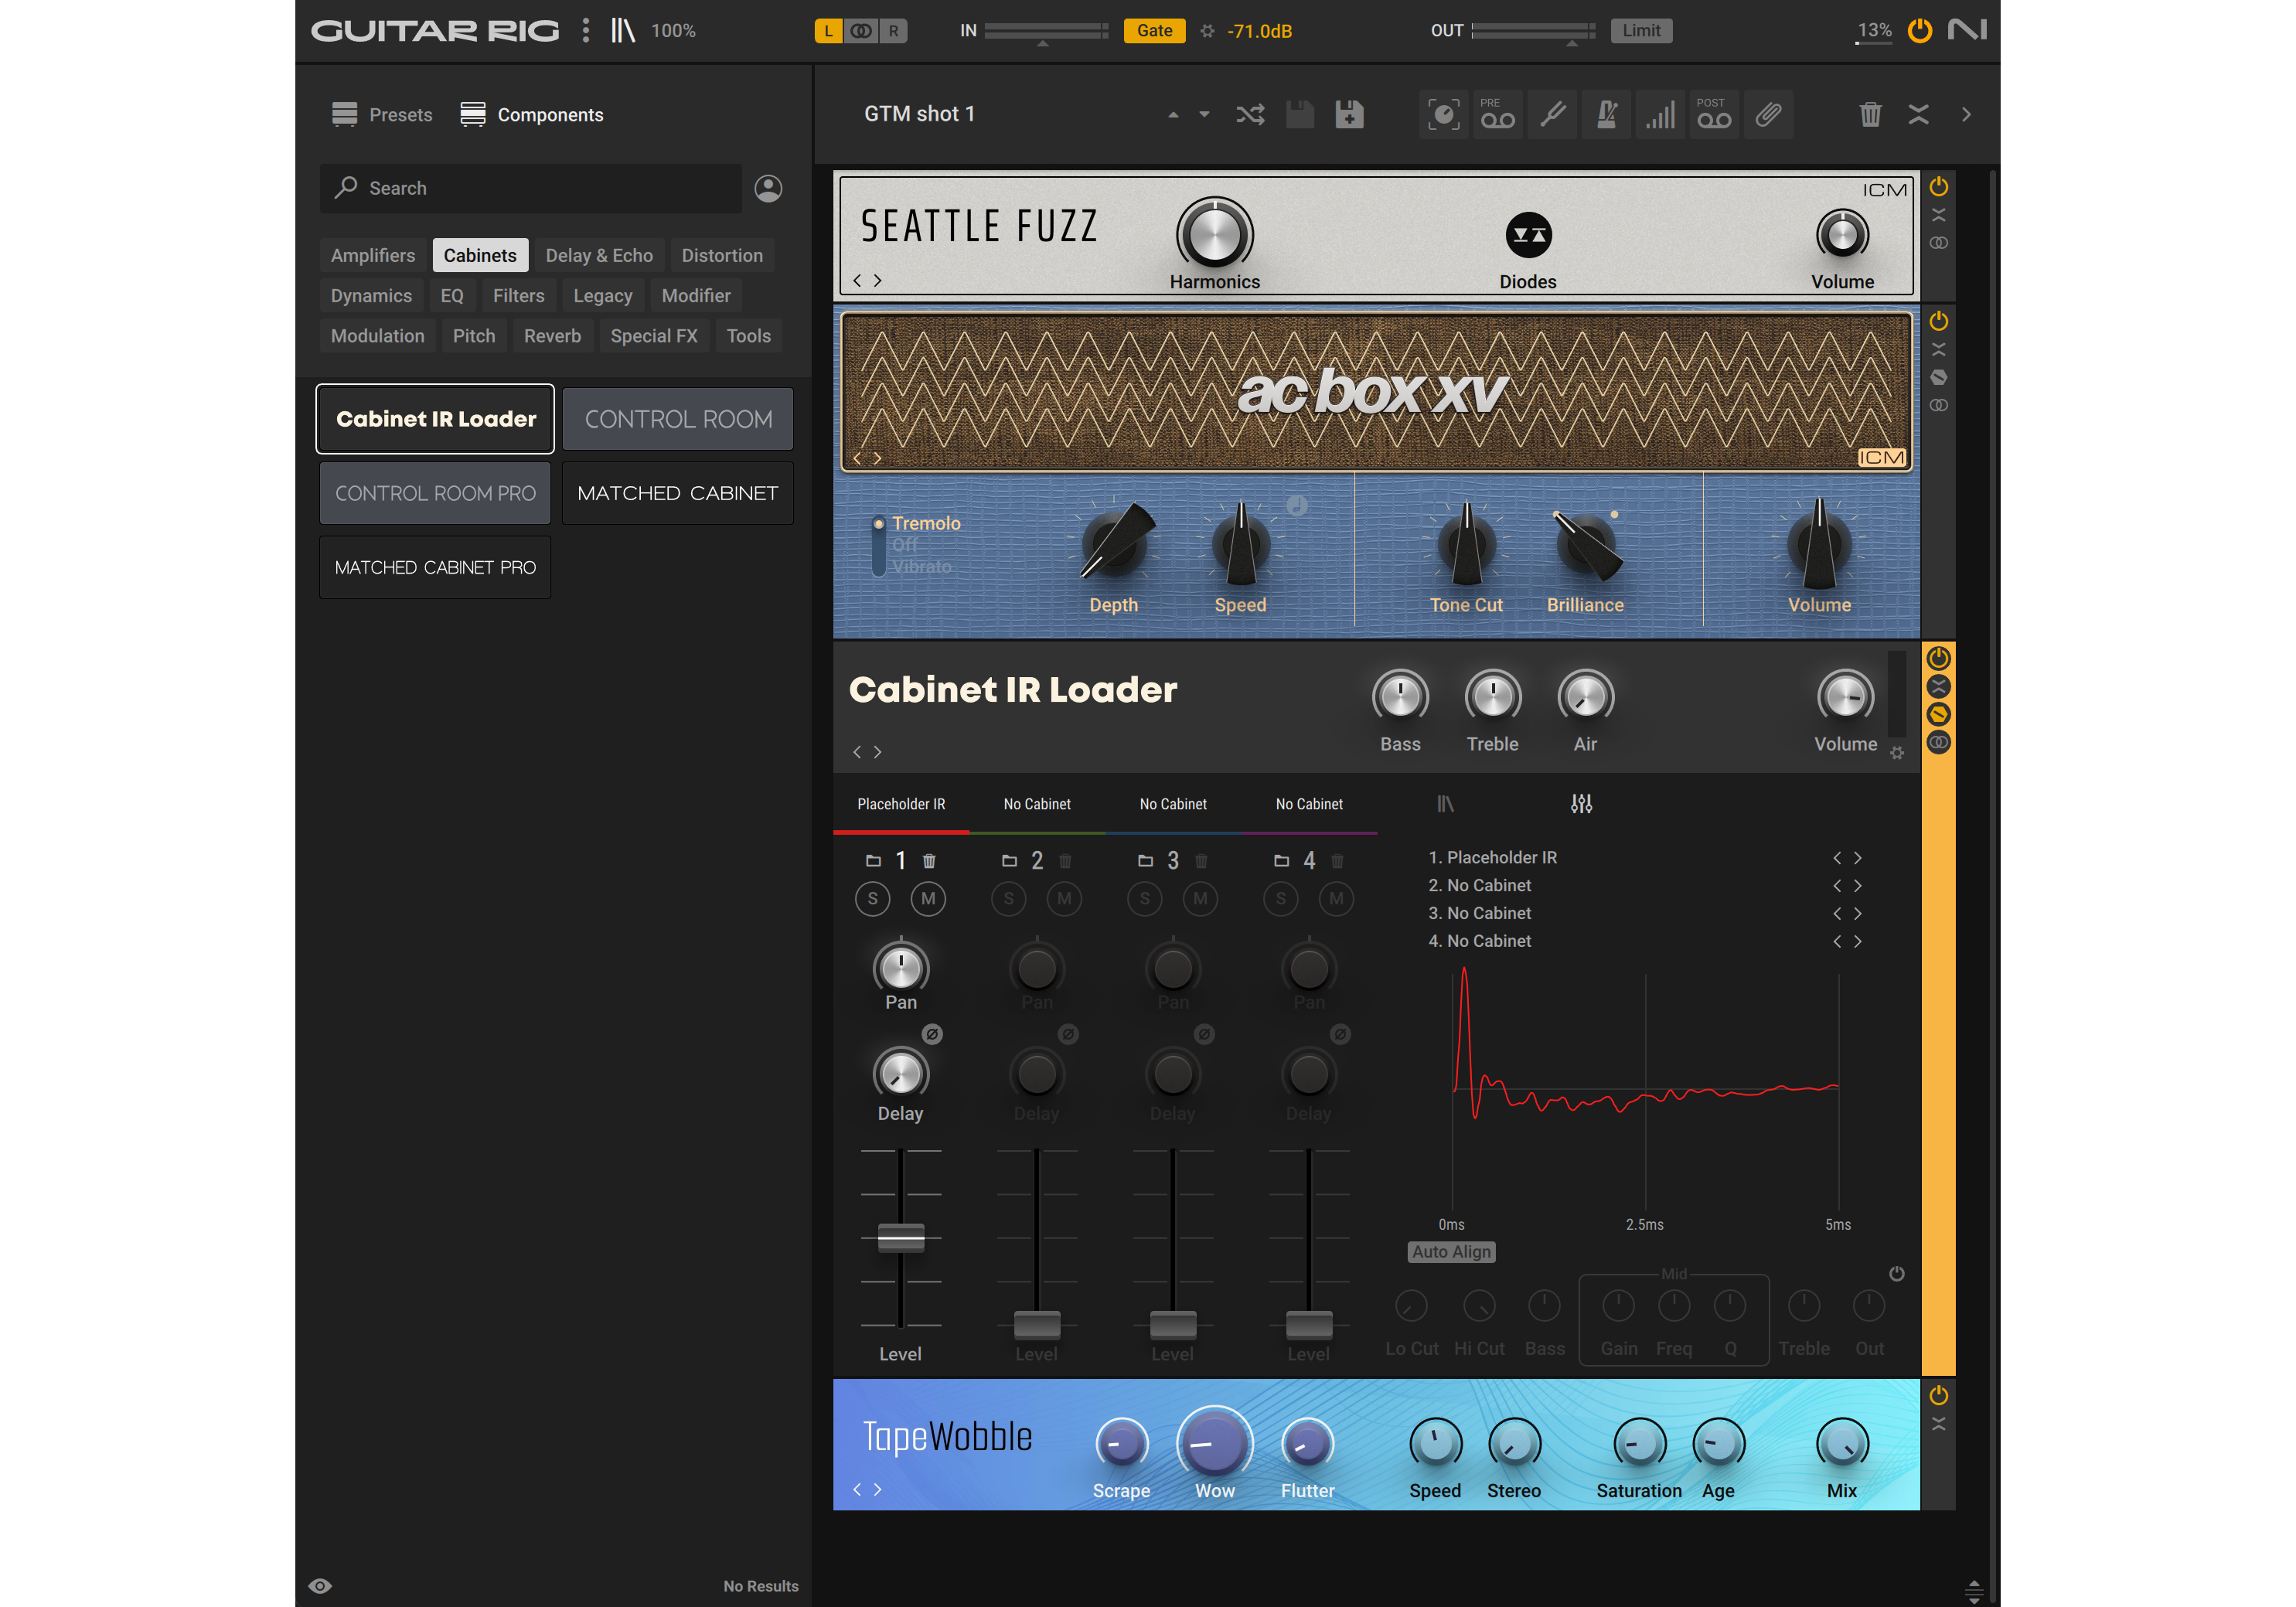
Task: Collapse the AC Box XV module
Action: point(1938,349)
